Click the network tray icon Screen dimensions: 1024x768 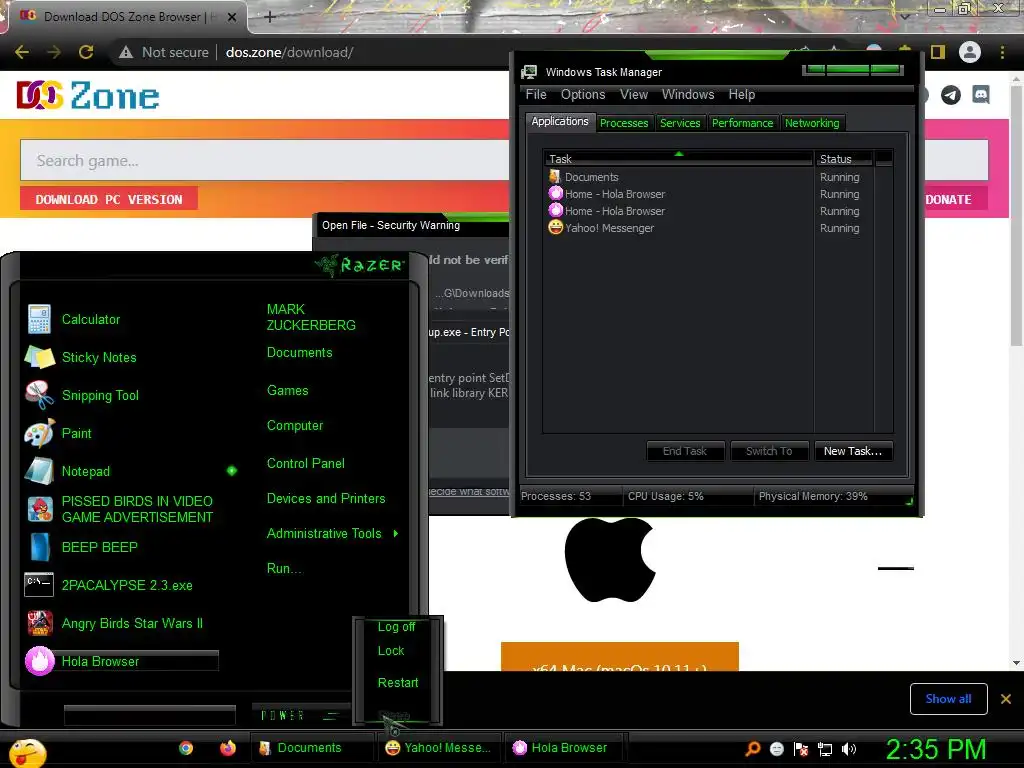(825, 749)
